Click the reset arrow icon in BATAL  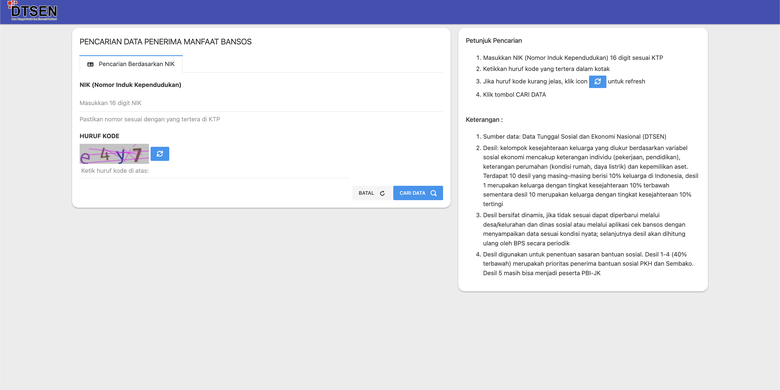(382, 194)
